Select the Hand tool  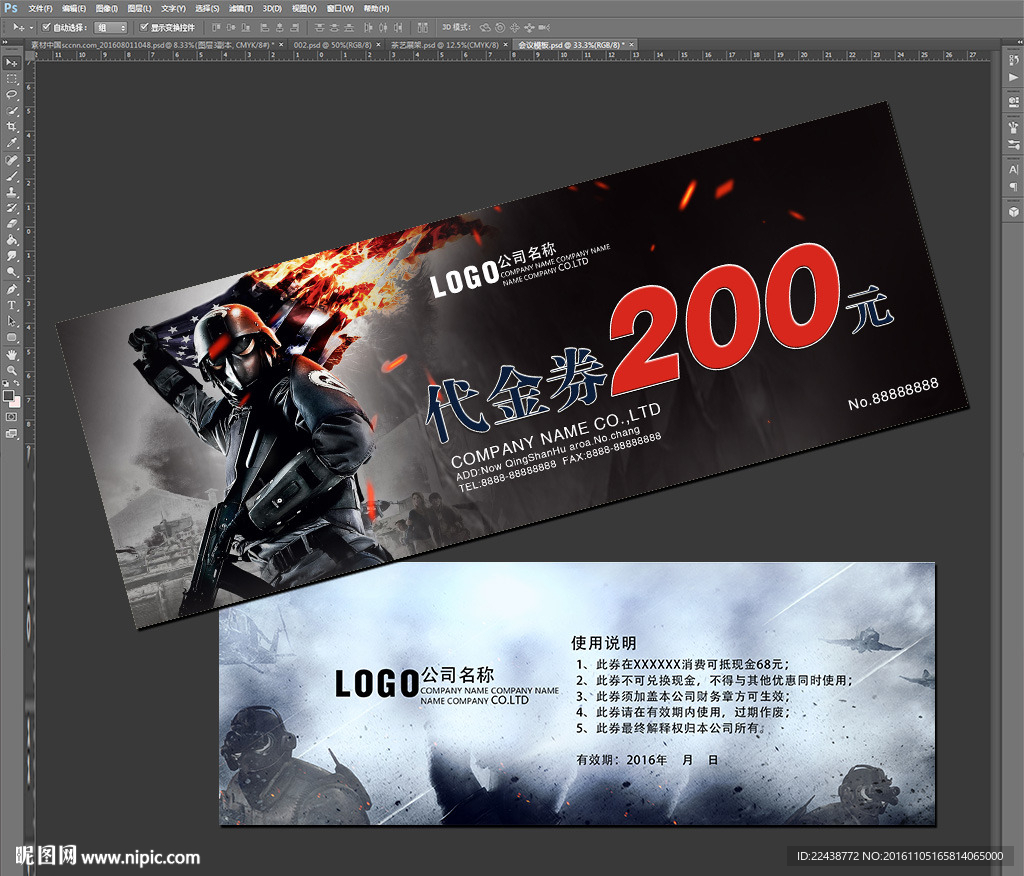(x=12, y=354)
